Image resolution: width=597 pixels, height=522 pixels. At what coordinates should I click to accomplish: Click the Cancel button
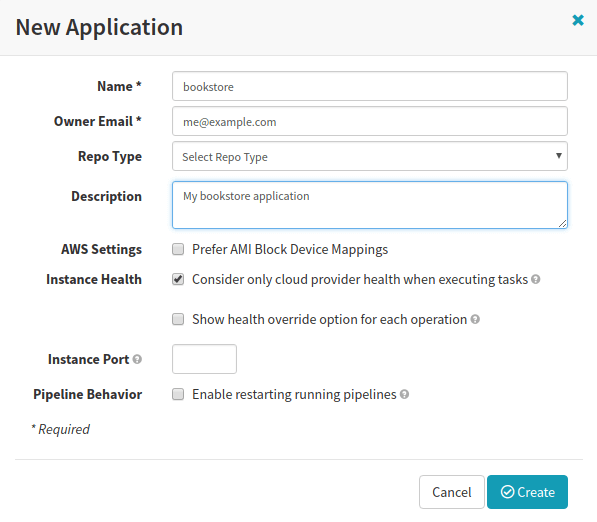click(452, 492)
